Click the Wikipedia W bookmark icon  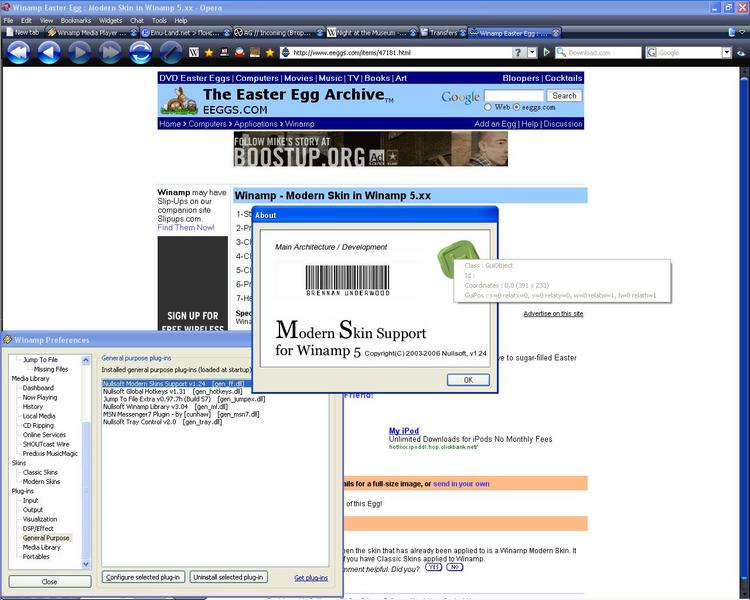(193, 52)
